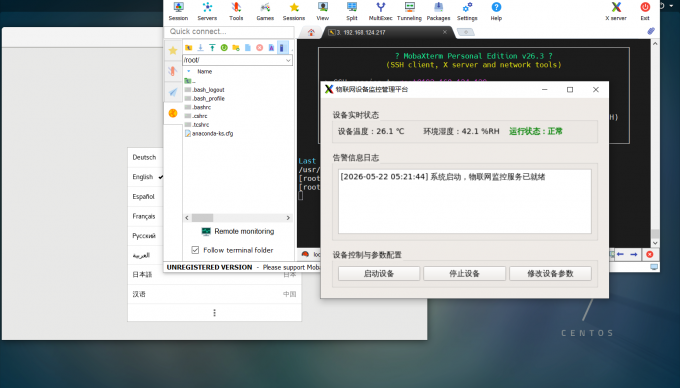Click the 停止设备 button
Image resolution: width=680 pixels, height=388 pixels.
464,274
